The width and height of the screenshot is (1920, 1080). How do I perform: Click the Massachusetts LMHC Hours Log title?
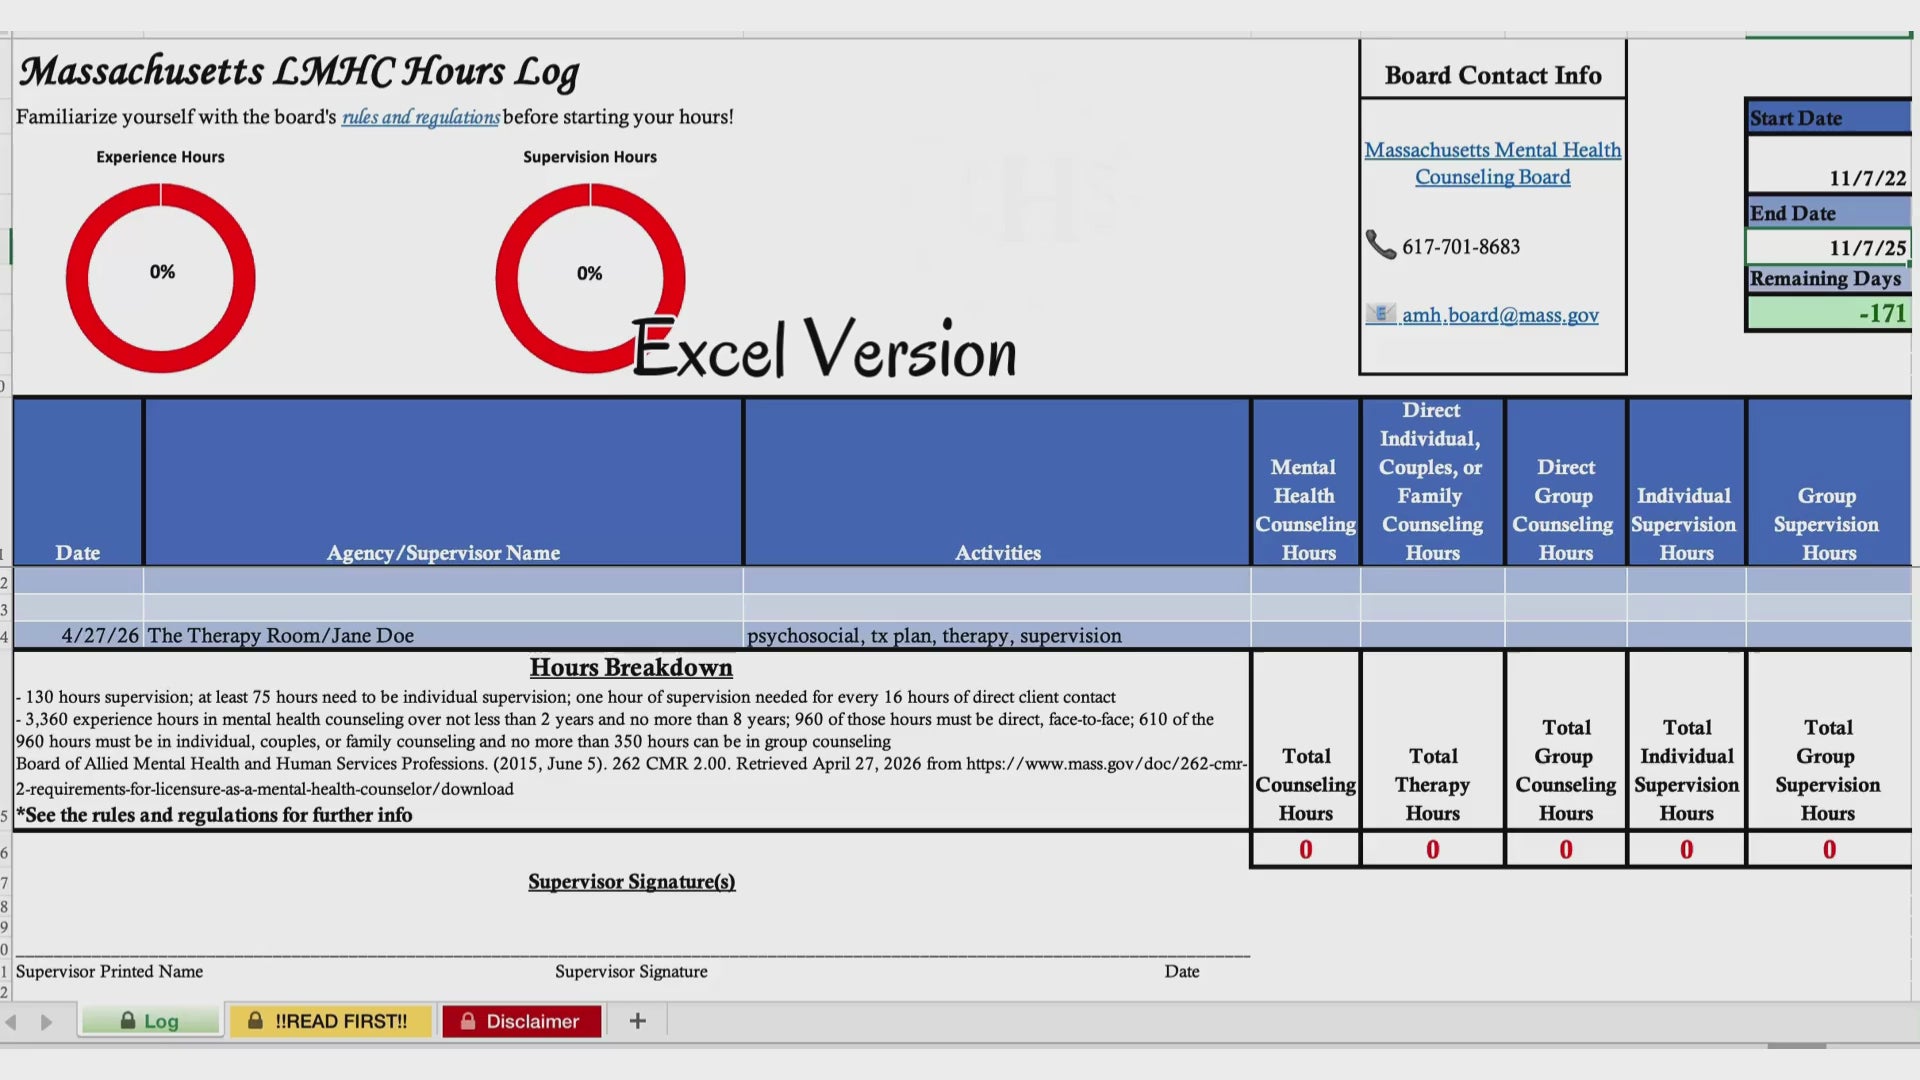tap(299, 71)
